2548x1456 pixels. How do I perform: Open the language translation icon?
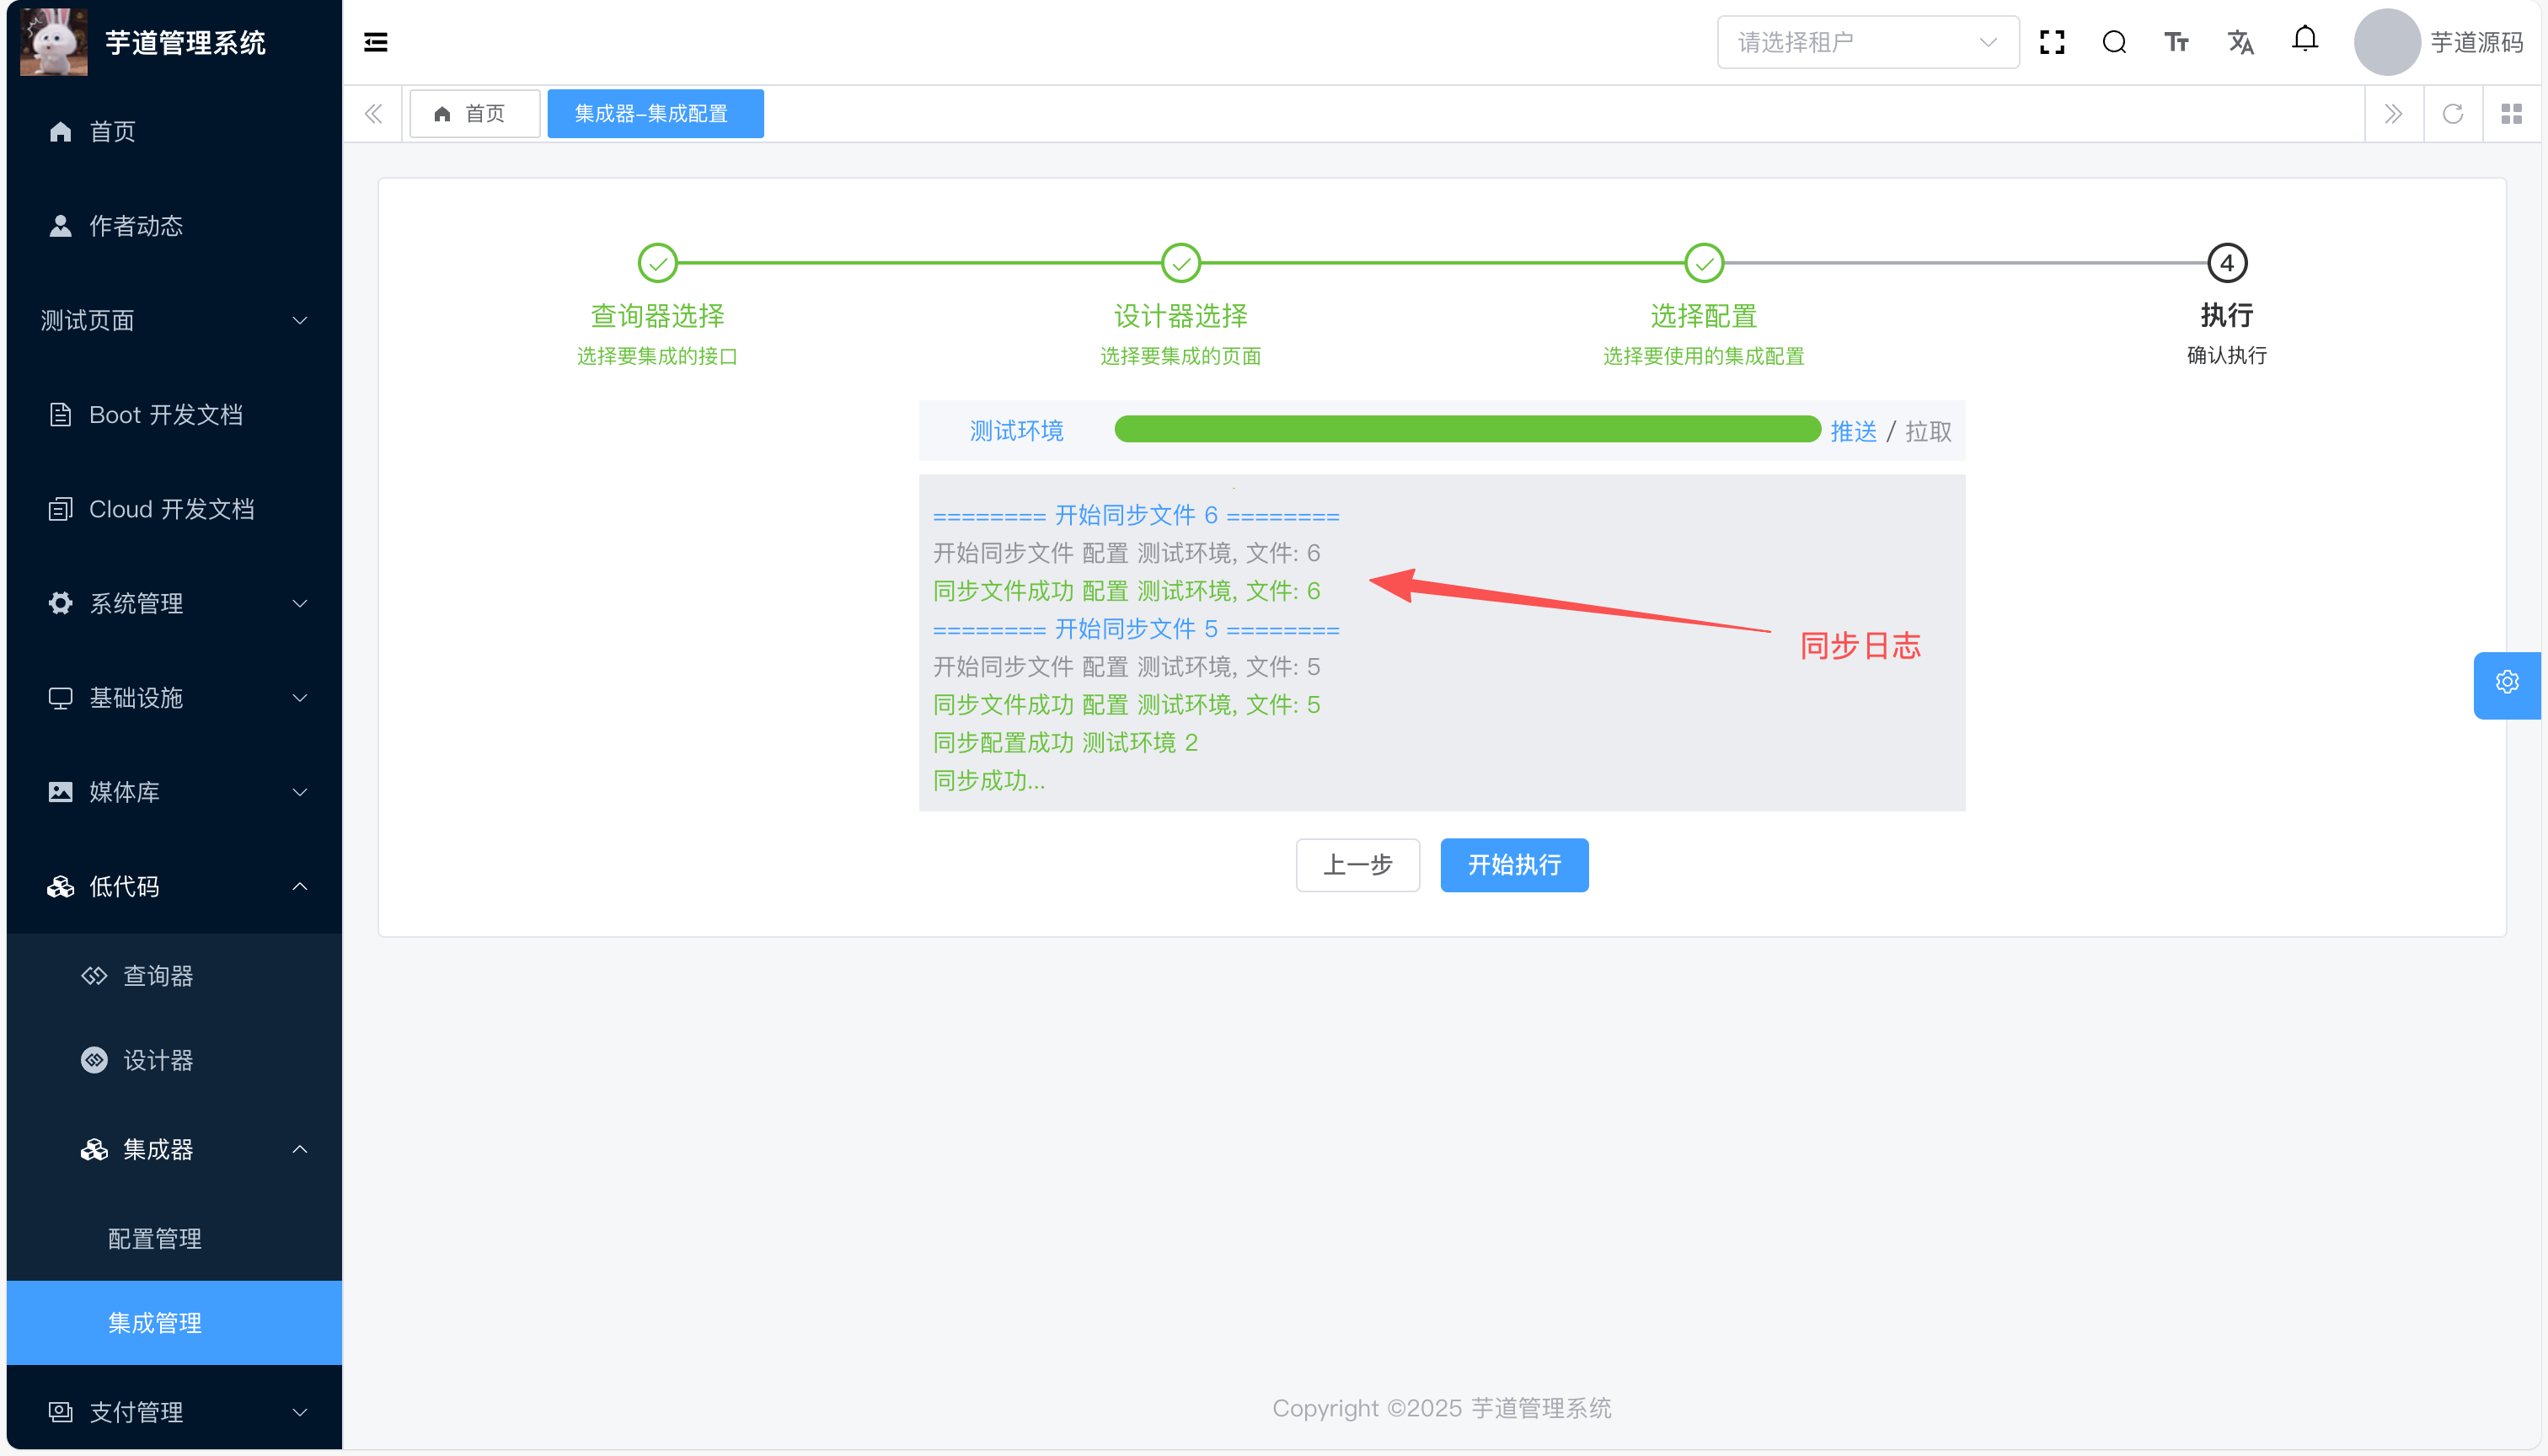click(x=2240, y=42)
